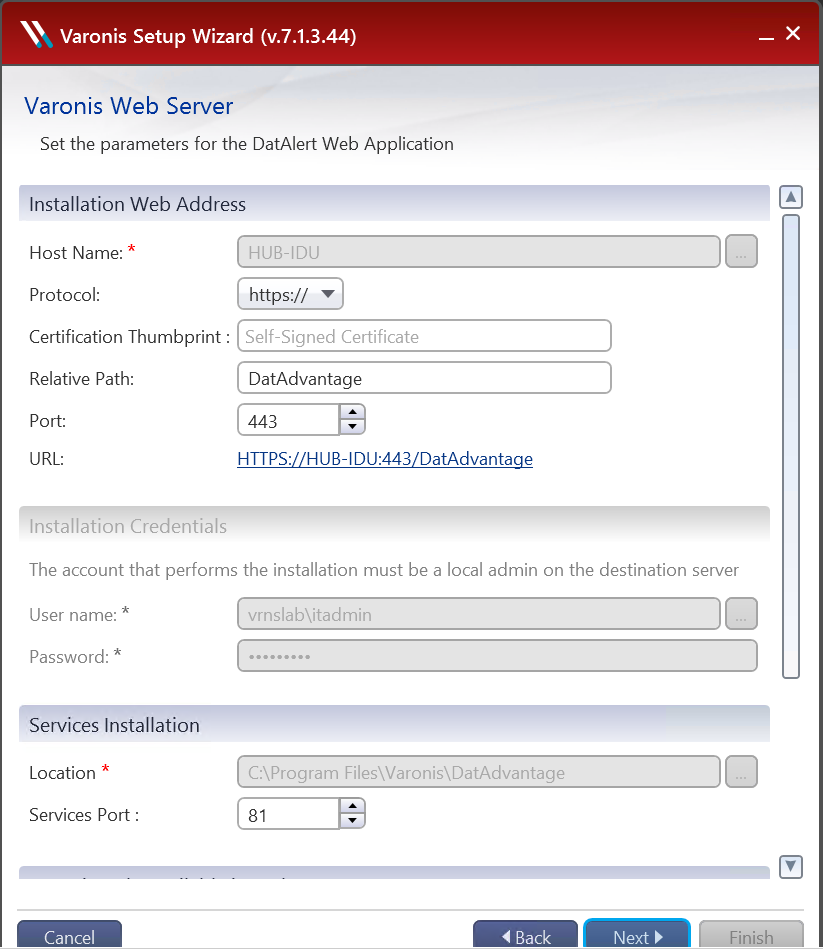Image resolution: width=823 pixels, height=949 pixels.
Task: Click the Varonis Web Server heading
Action: coord(128,106)
